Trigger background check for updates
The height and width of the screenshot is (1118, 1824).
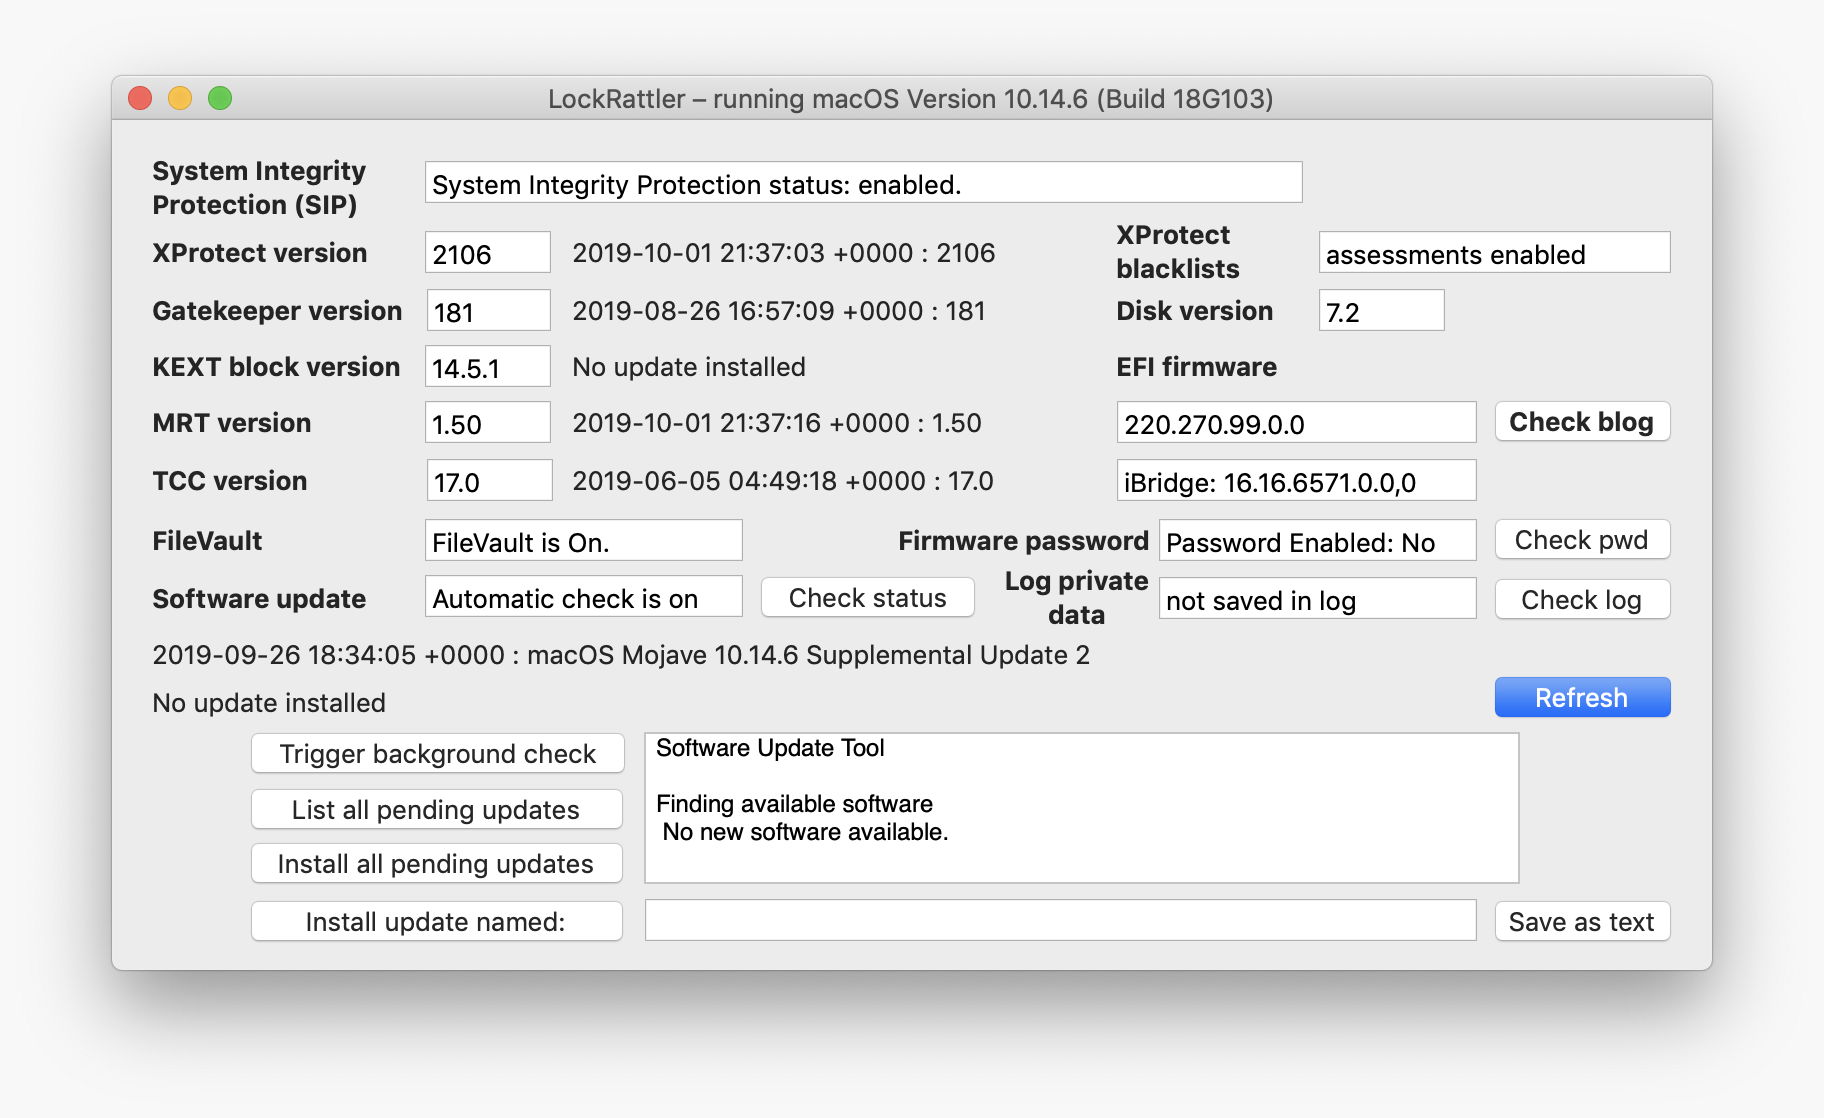(437, 754)
